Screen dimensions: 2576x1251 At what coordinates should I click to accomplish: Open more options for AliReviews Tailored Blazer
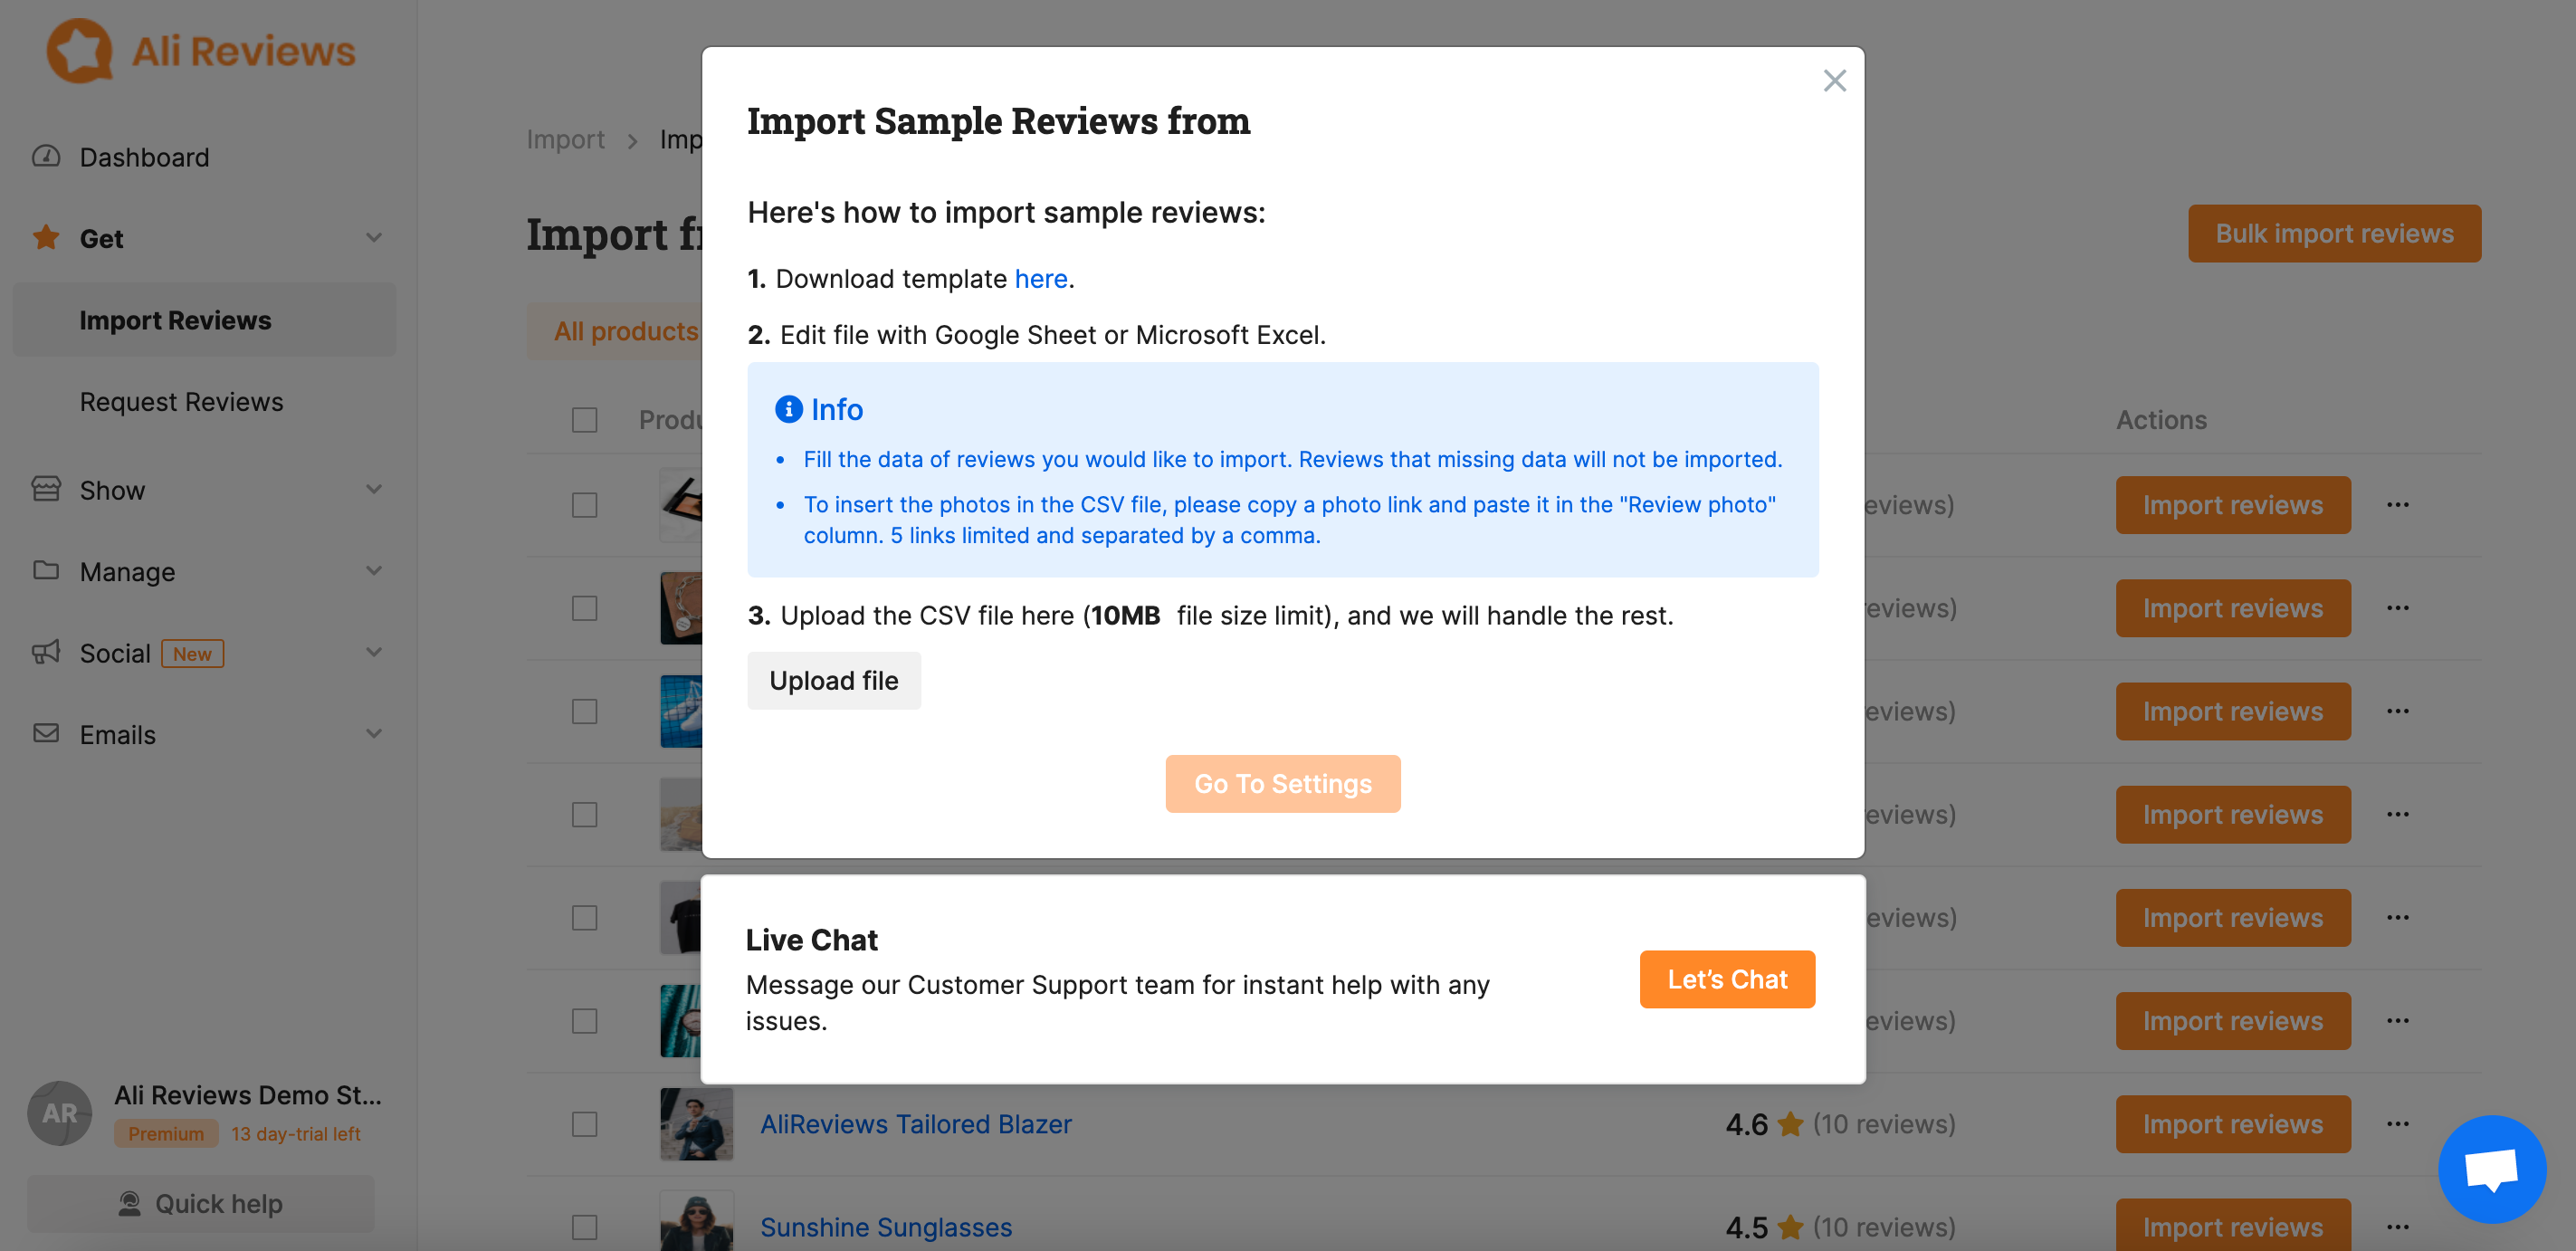pyautogui.click(x=2397, y=1124)
